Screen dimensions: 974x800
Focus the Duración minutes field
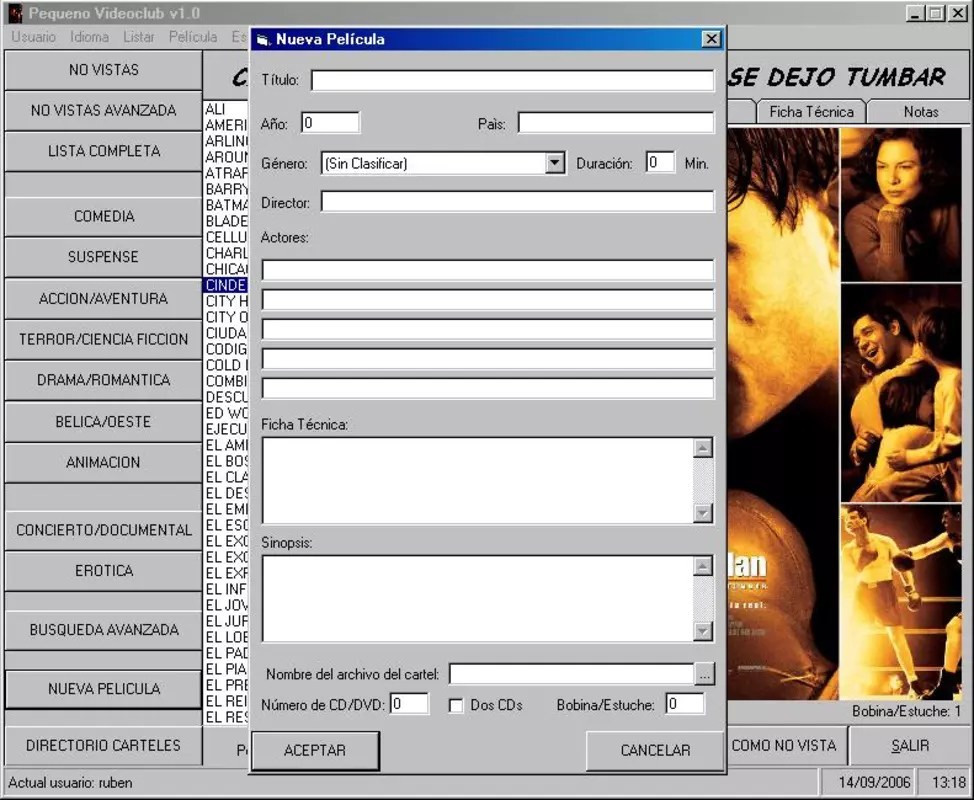point(660,162)
